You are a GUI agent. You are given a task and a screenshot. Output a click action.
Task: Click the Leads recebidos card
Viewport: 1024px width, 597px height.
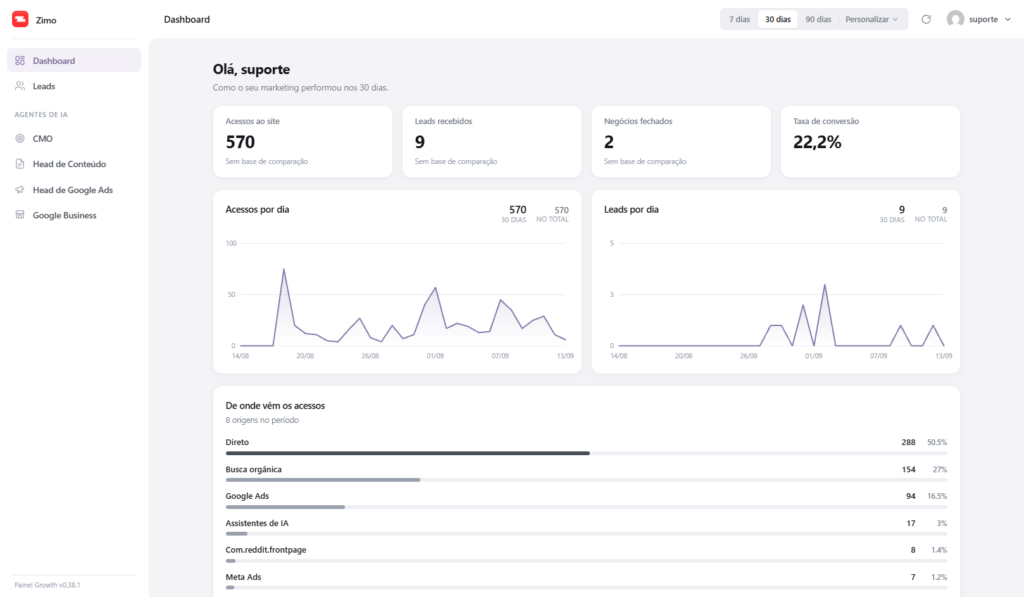tap(492, 141)
